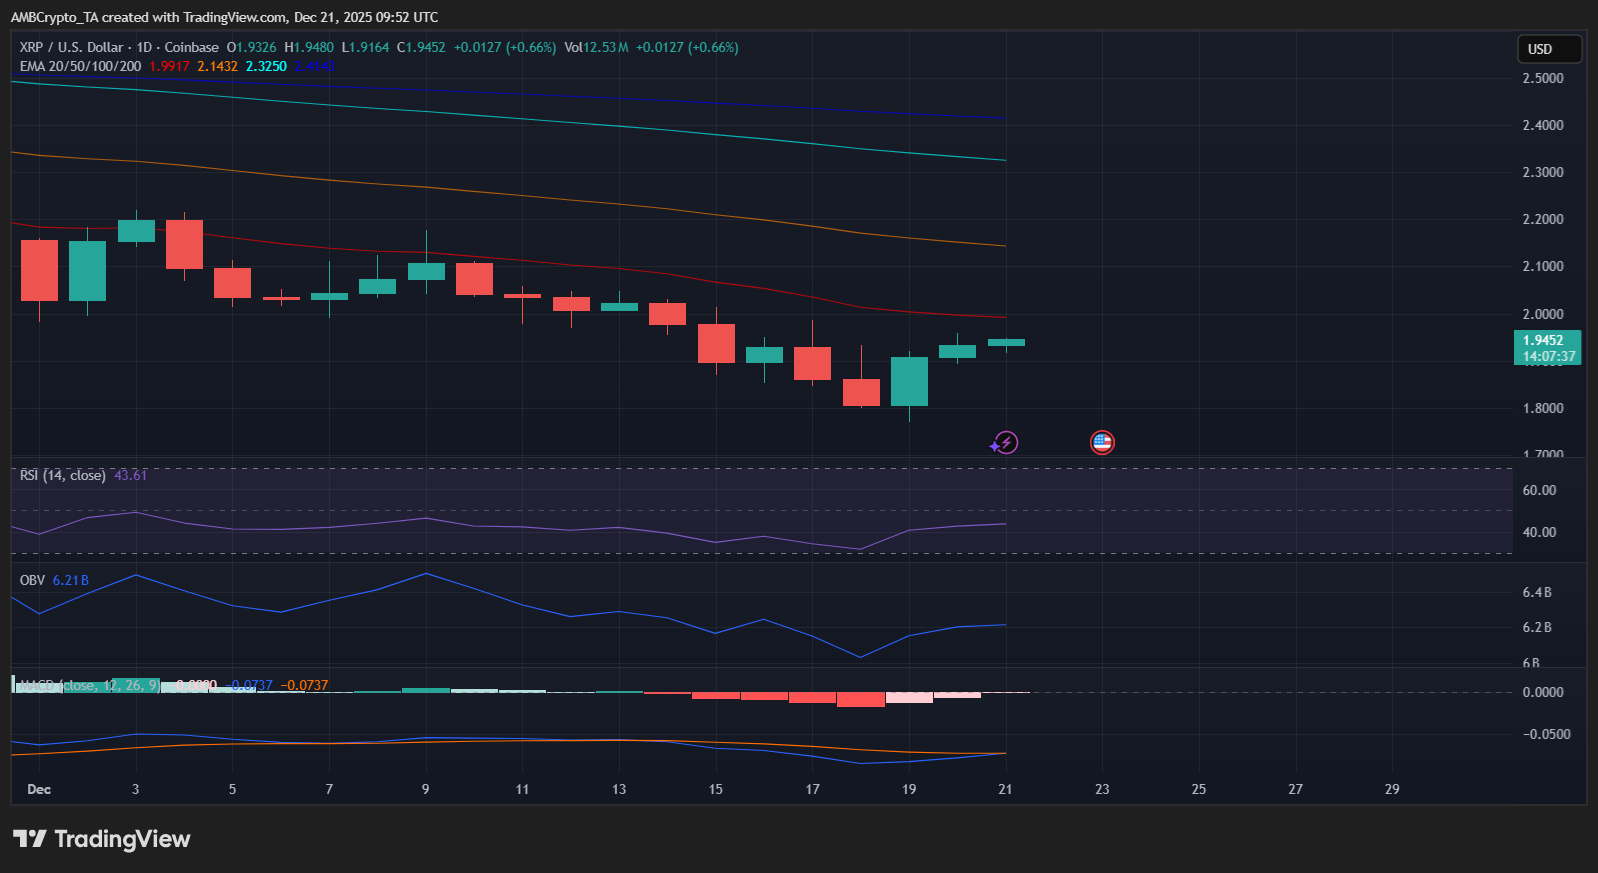Click date 15 on the time axis

coord(716,789)
